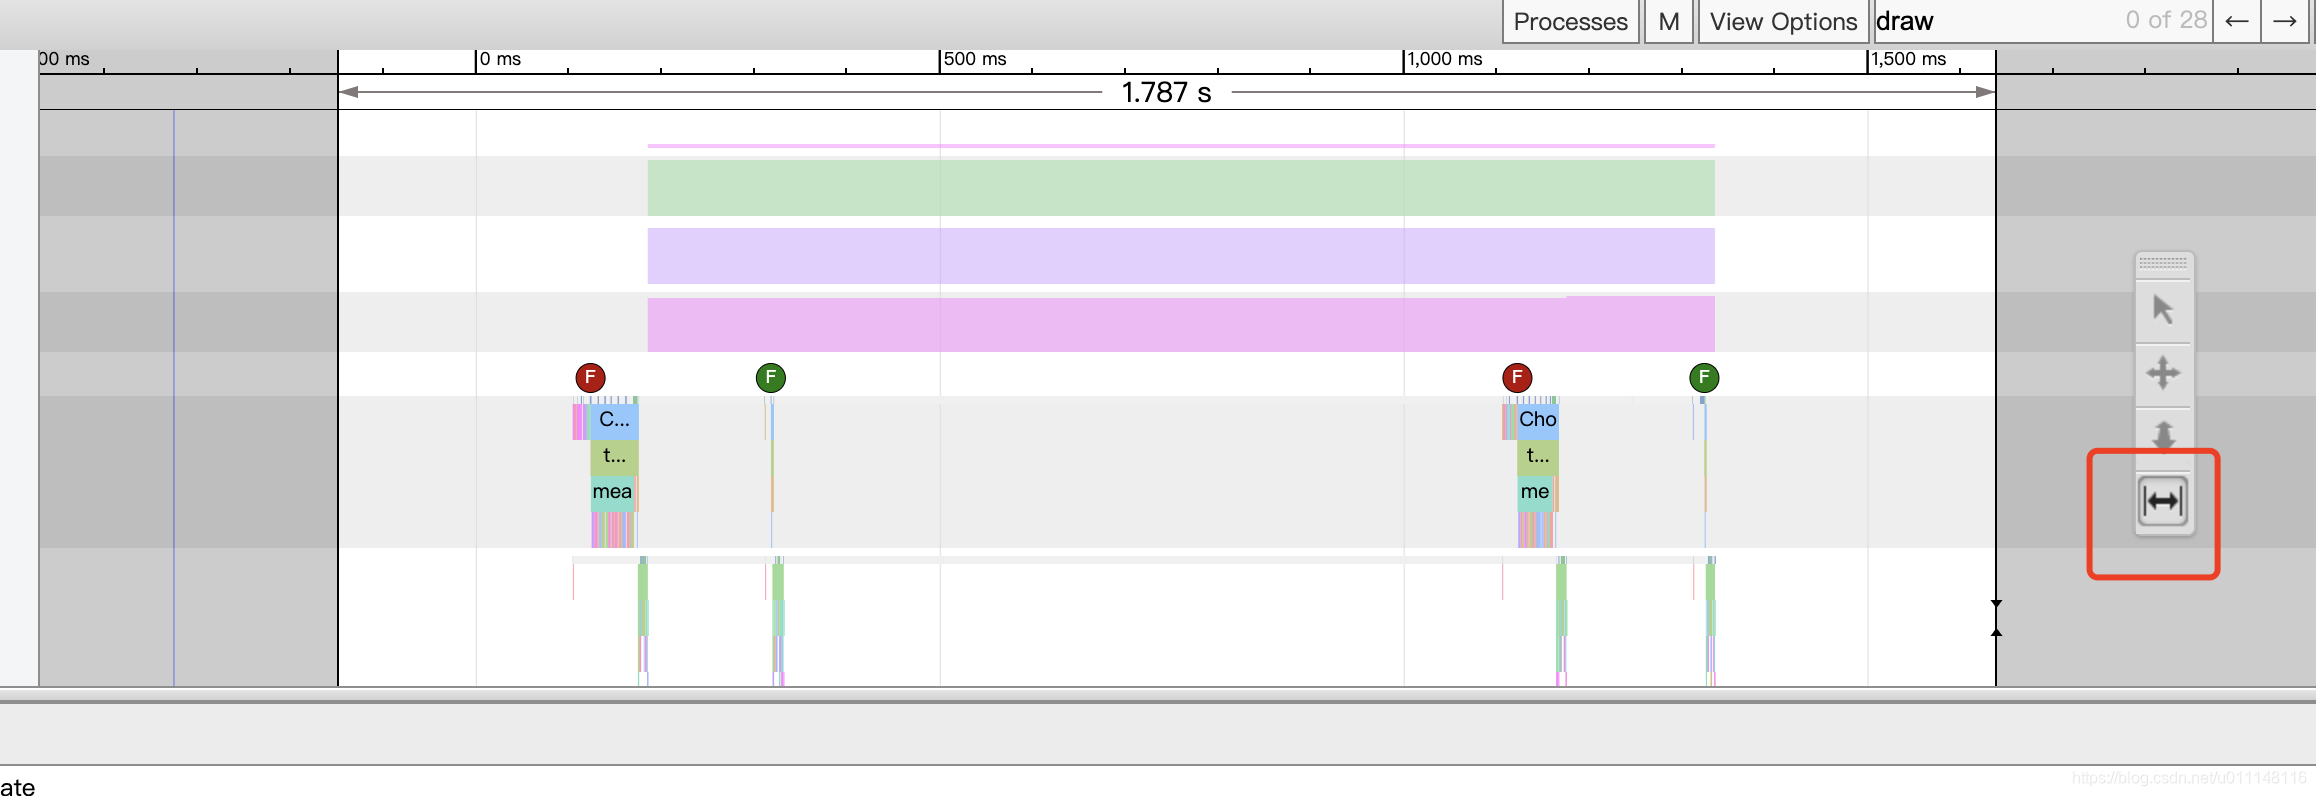Screen dimensions: 2316x796
Task: Select the long lavender trace slice
Action: pos(1181,256)
